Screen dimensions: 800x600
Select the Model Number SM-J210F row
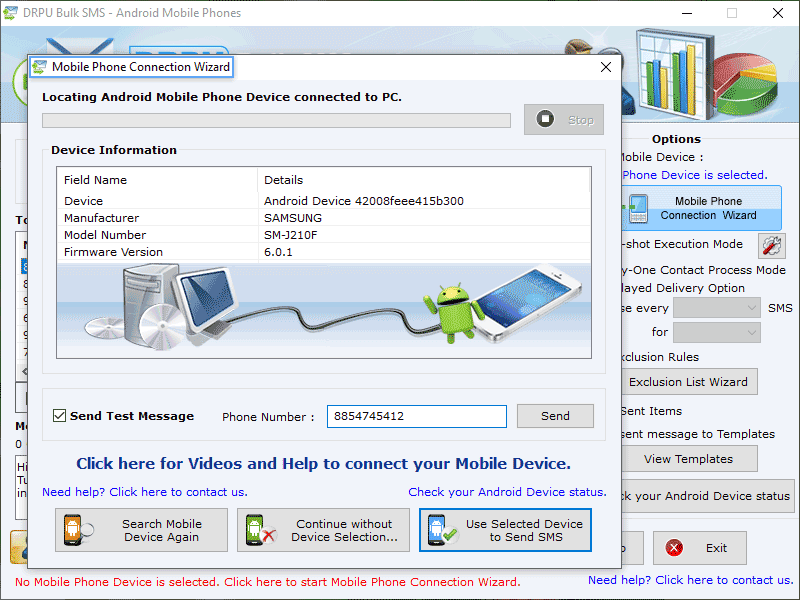323,235
